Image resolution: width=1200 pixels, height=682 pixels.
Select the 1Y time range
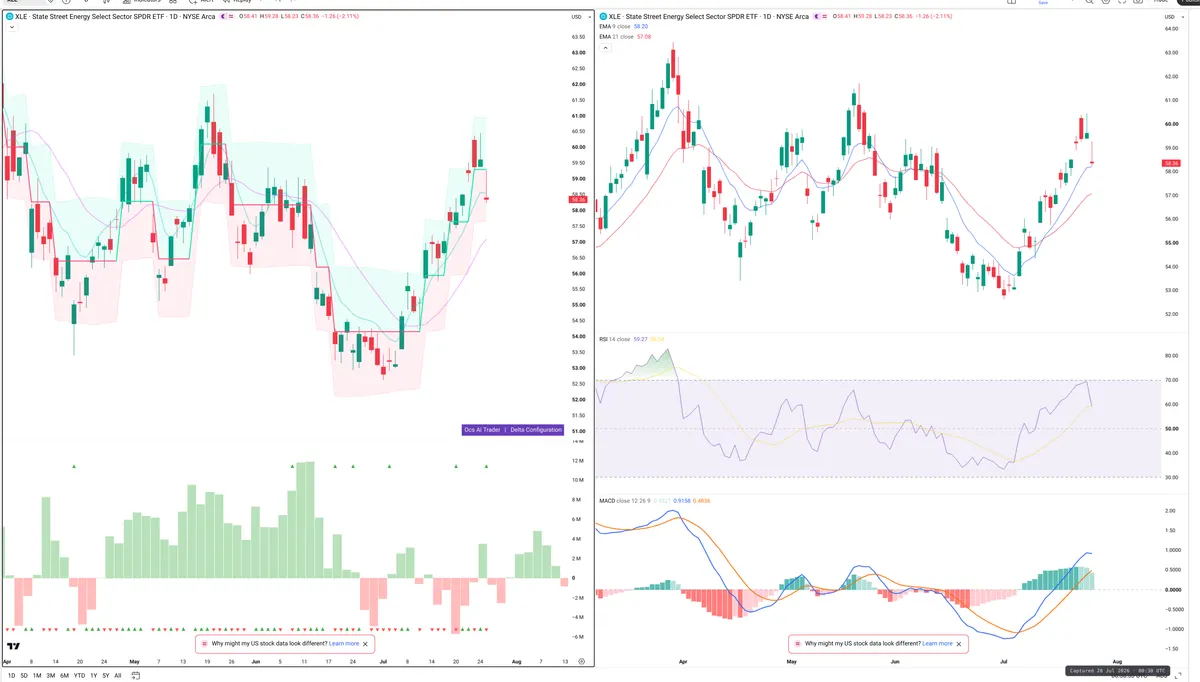pos(94,675)
